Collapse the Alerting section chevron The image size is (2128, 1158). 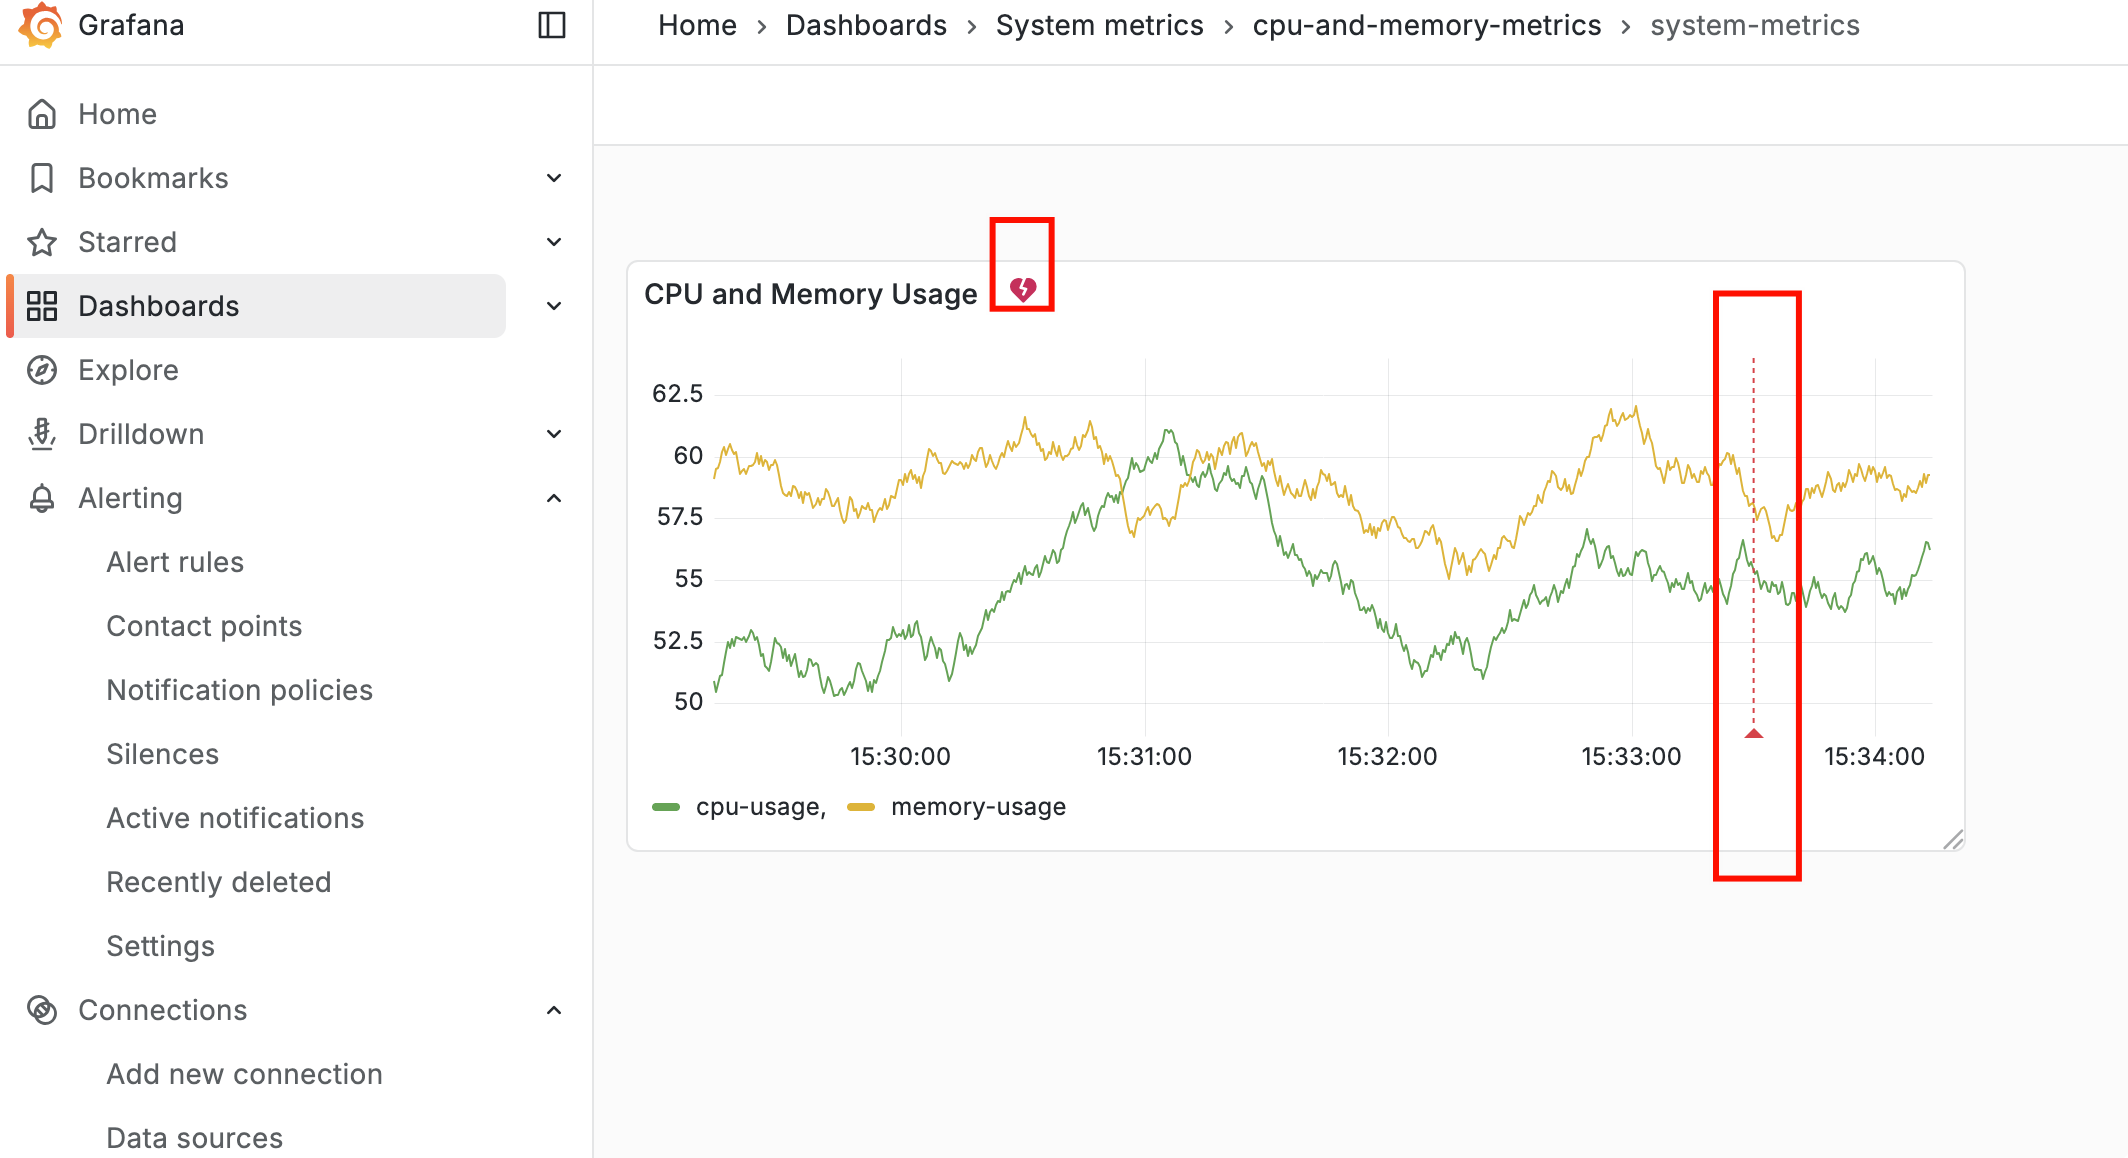554,498
